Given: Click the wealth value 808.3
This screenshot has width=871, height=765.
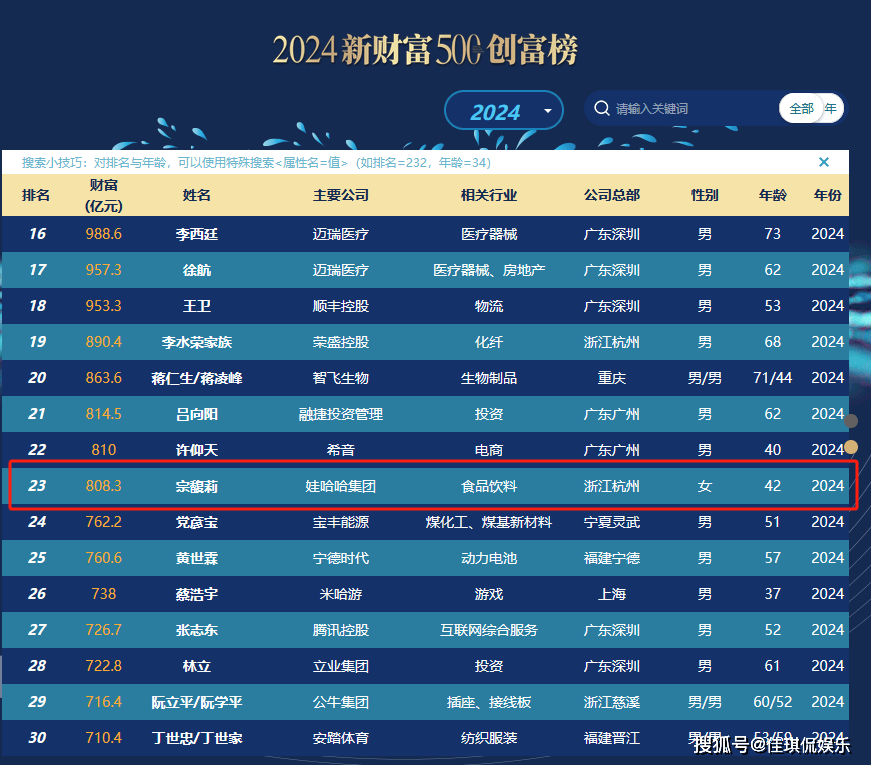Looking at the screenshot, I should pyautogui.click(x=103, y=486).
